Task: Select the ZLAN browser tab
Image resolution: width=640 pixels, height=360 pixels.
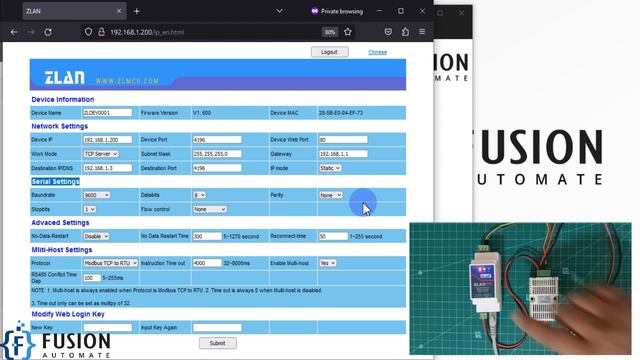Action: (x=74, y=11)
